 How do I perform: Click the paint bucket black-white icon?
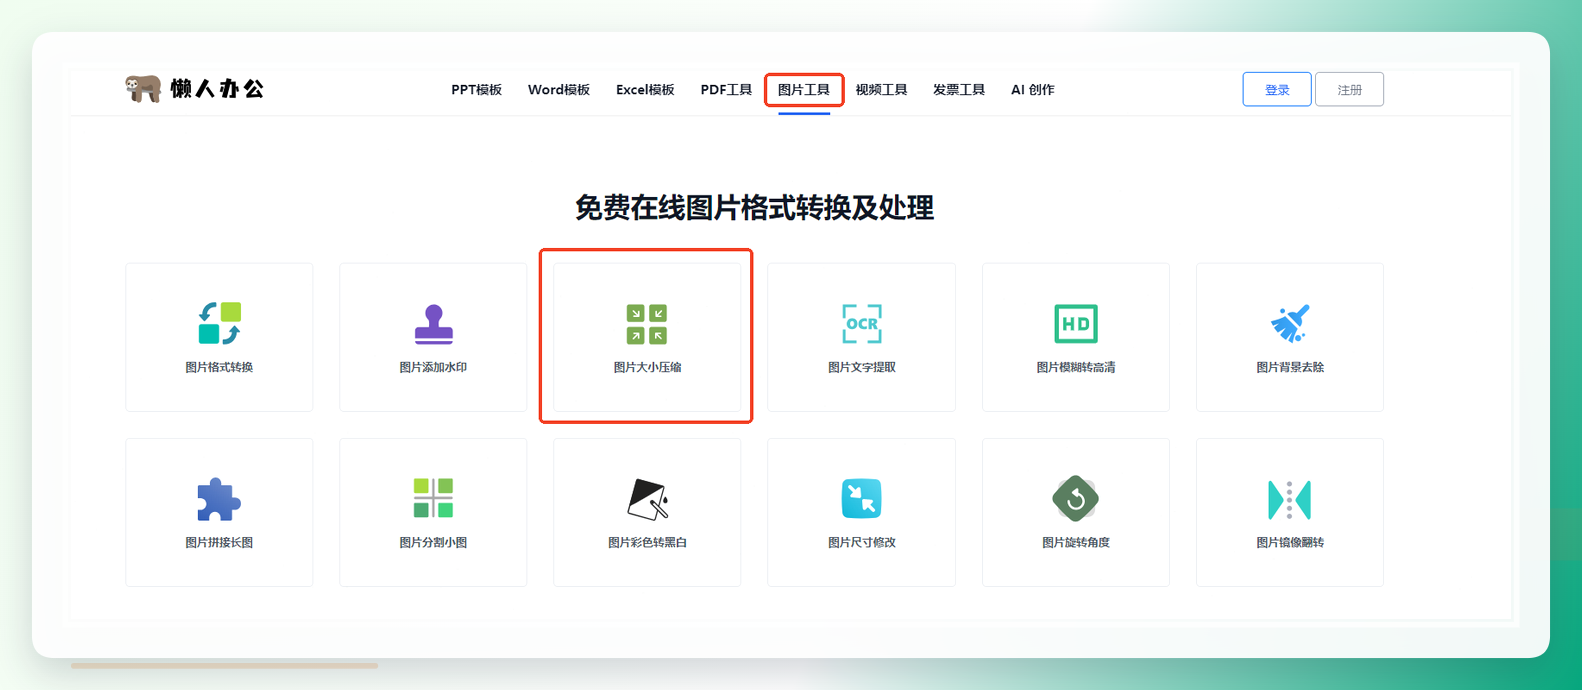[x=647, y=499]
